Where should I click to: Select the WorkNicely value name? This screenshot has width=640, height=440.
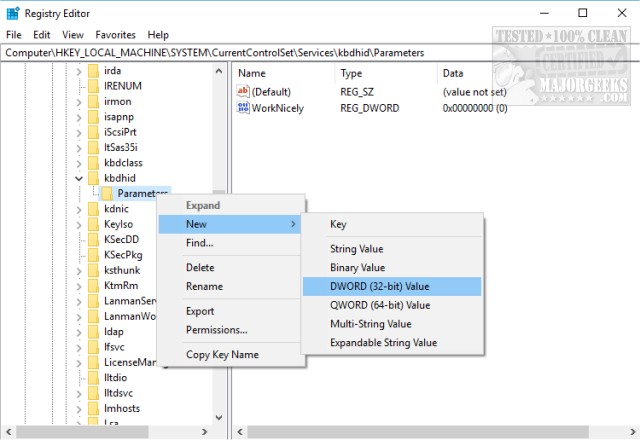coord(278,108)
